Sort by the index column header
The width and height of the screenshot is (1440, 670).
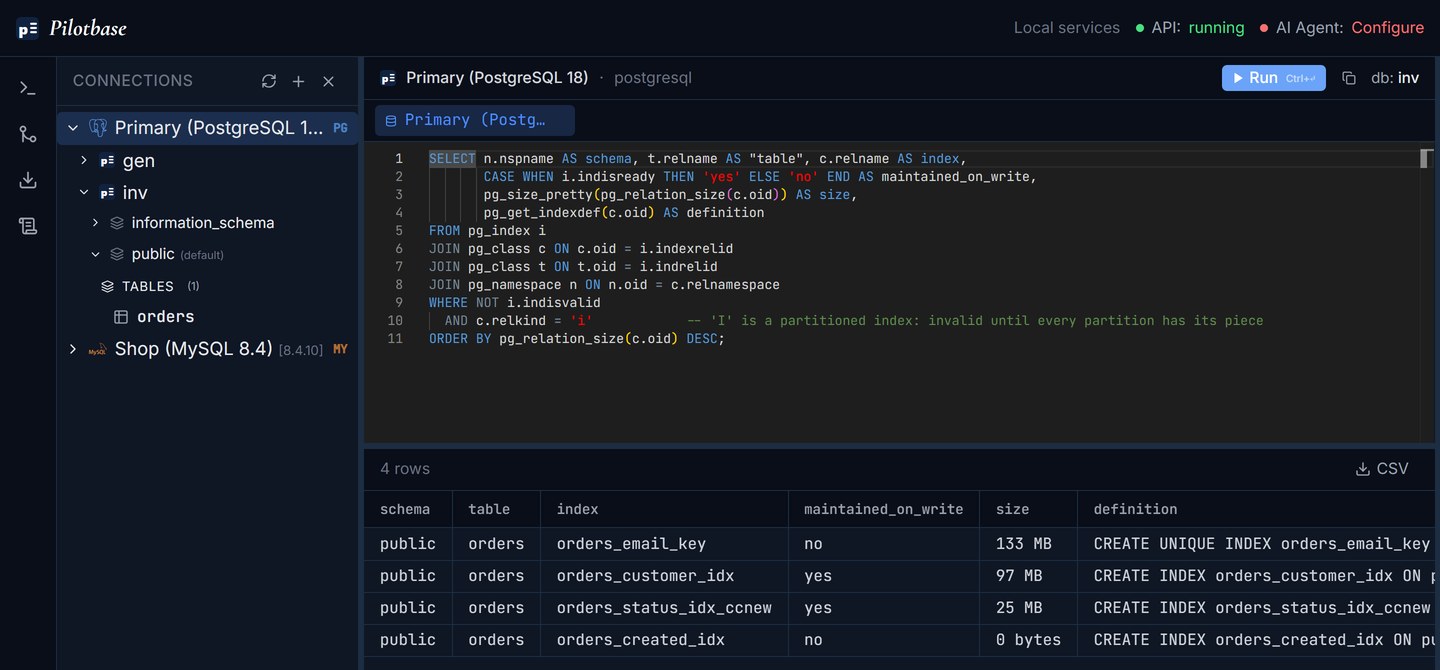pos(578,509)
